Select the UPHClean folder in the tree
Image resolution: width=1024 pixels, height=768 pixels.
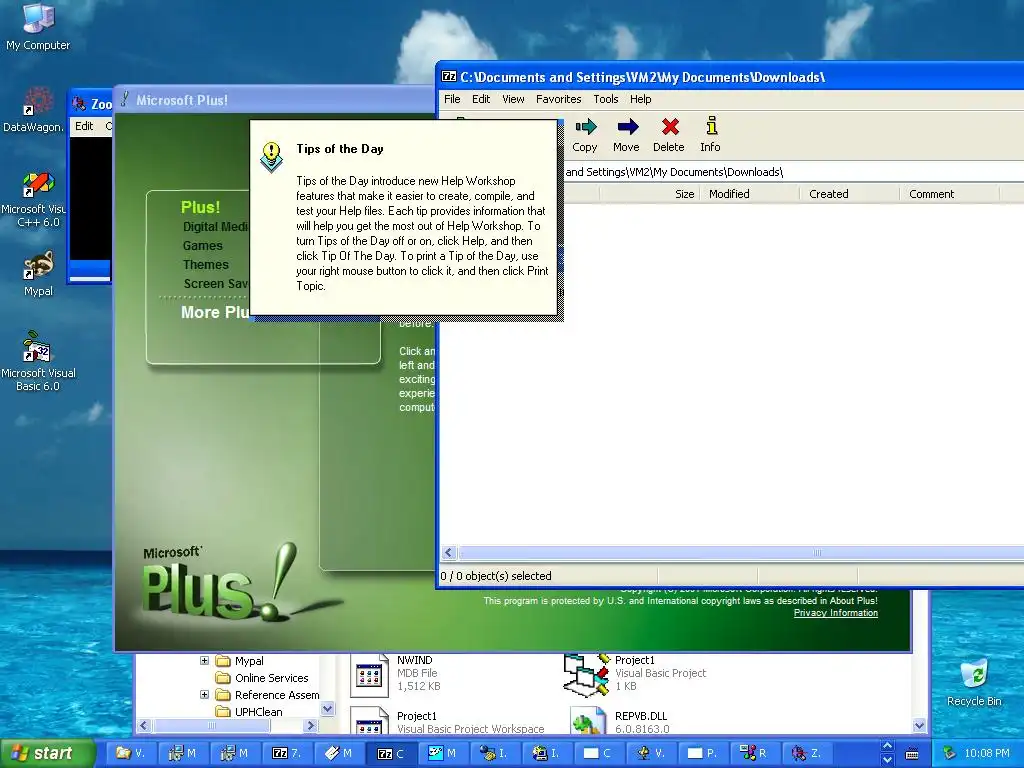(x=249, y=712)
